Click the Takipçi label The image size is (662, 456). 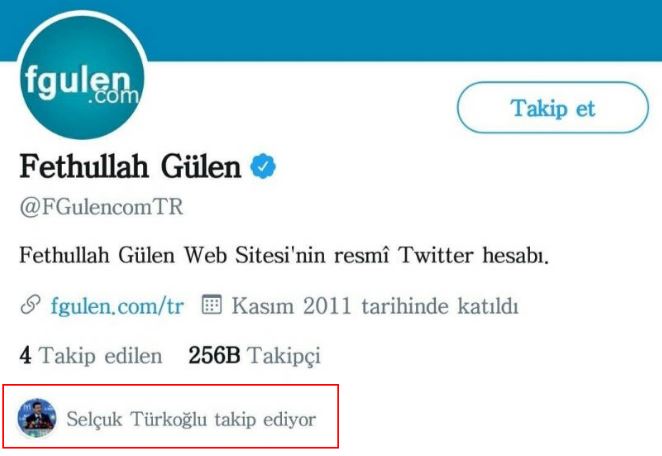(284, 356)
